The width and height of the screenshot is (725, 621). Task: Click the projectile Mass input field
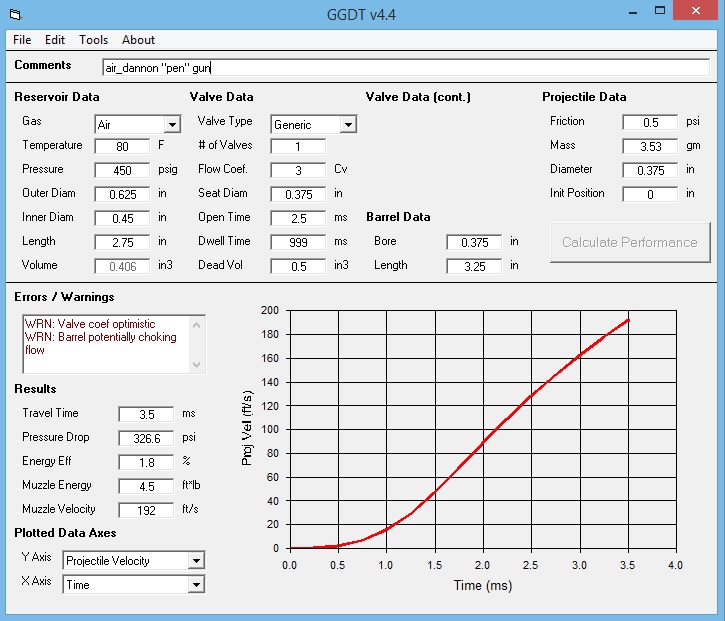click(649, 146)
